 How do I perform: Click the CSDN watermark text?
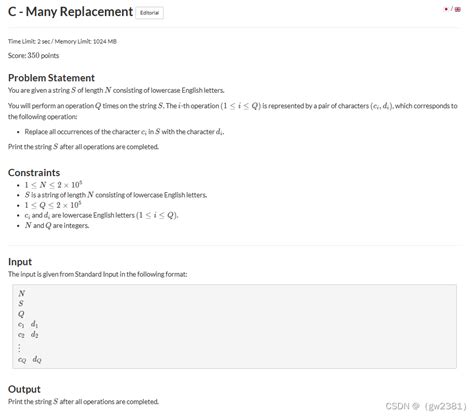coord(426,406)
